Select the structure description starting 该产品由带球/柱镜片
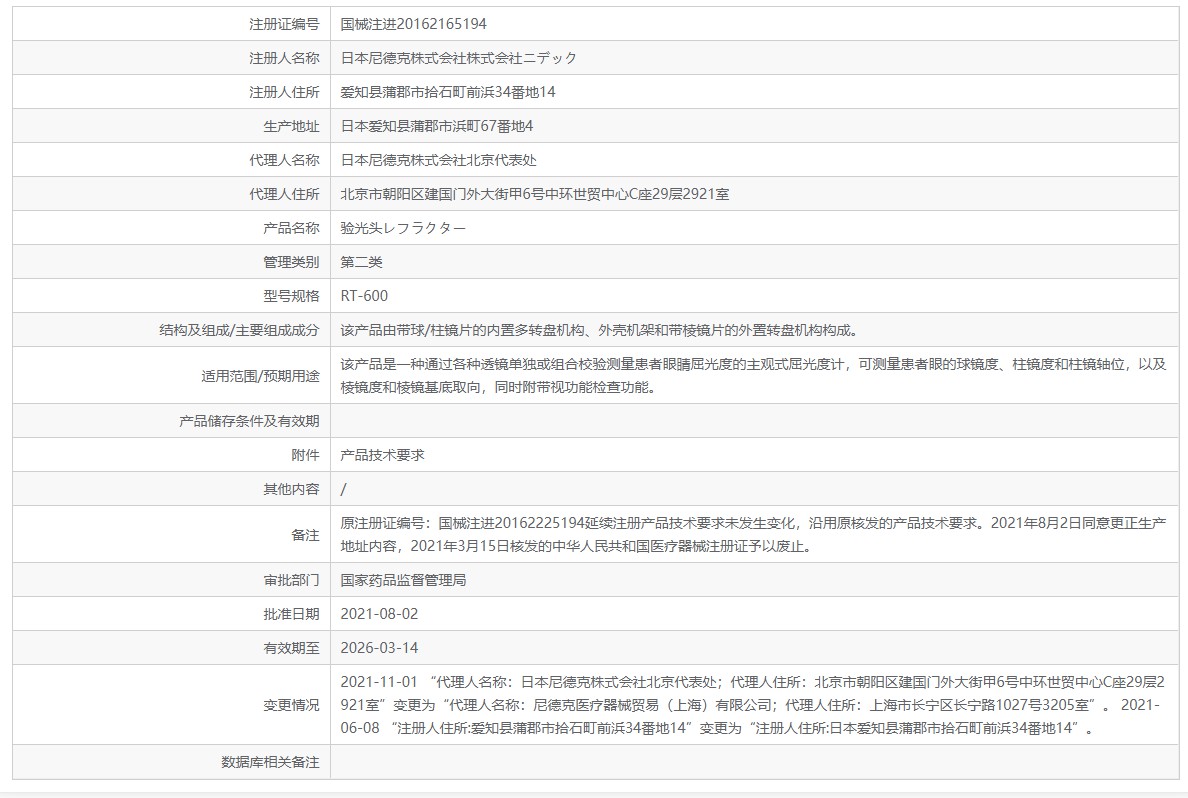1188x798 pixels. pos(599,331)
